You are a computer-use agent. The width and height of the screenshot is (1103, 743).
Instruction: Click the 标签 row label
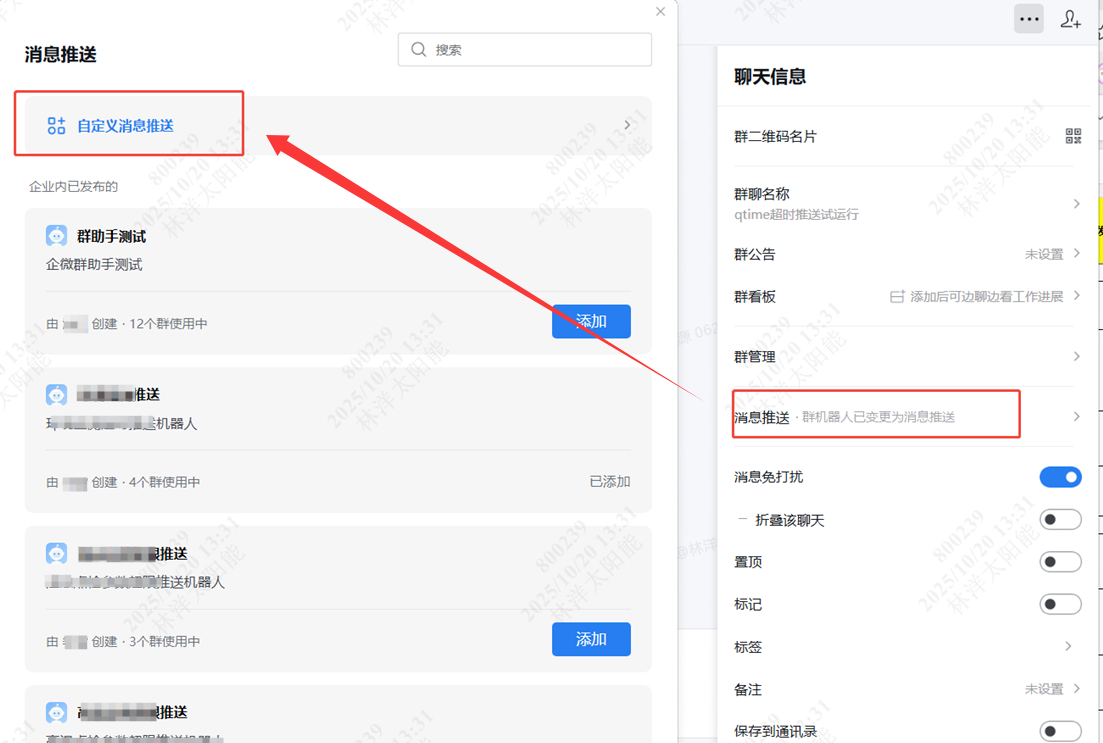coord(748,647)
